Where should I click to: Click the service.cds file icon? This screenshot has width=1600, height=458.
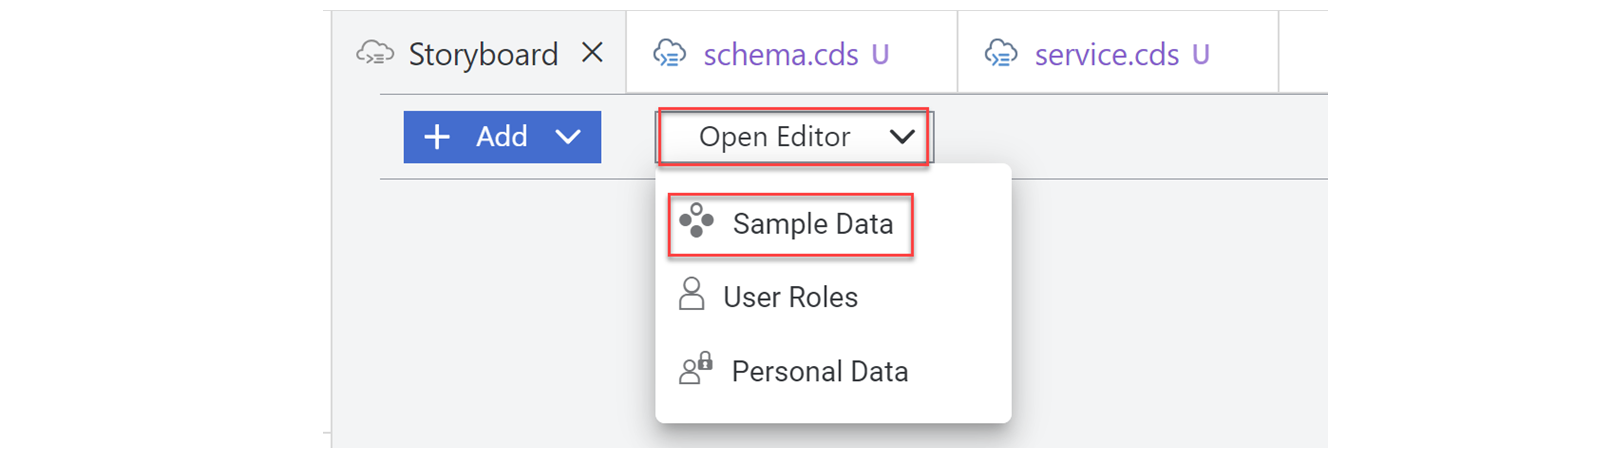pos(1001,54)
